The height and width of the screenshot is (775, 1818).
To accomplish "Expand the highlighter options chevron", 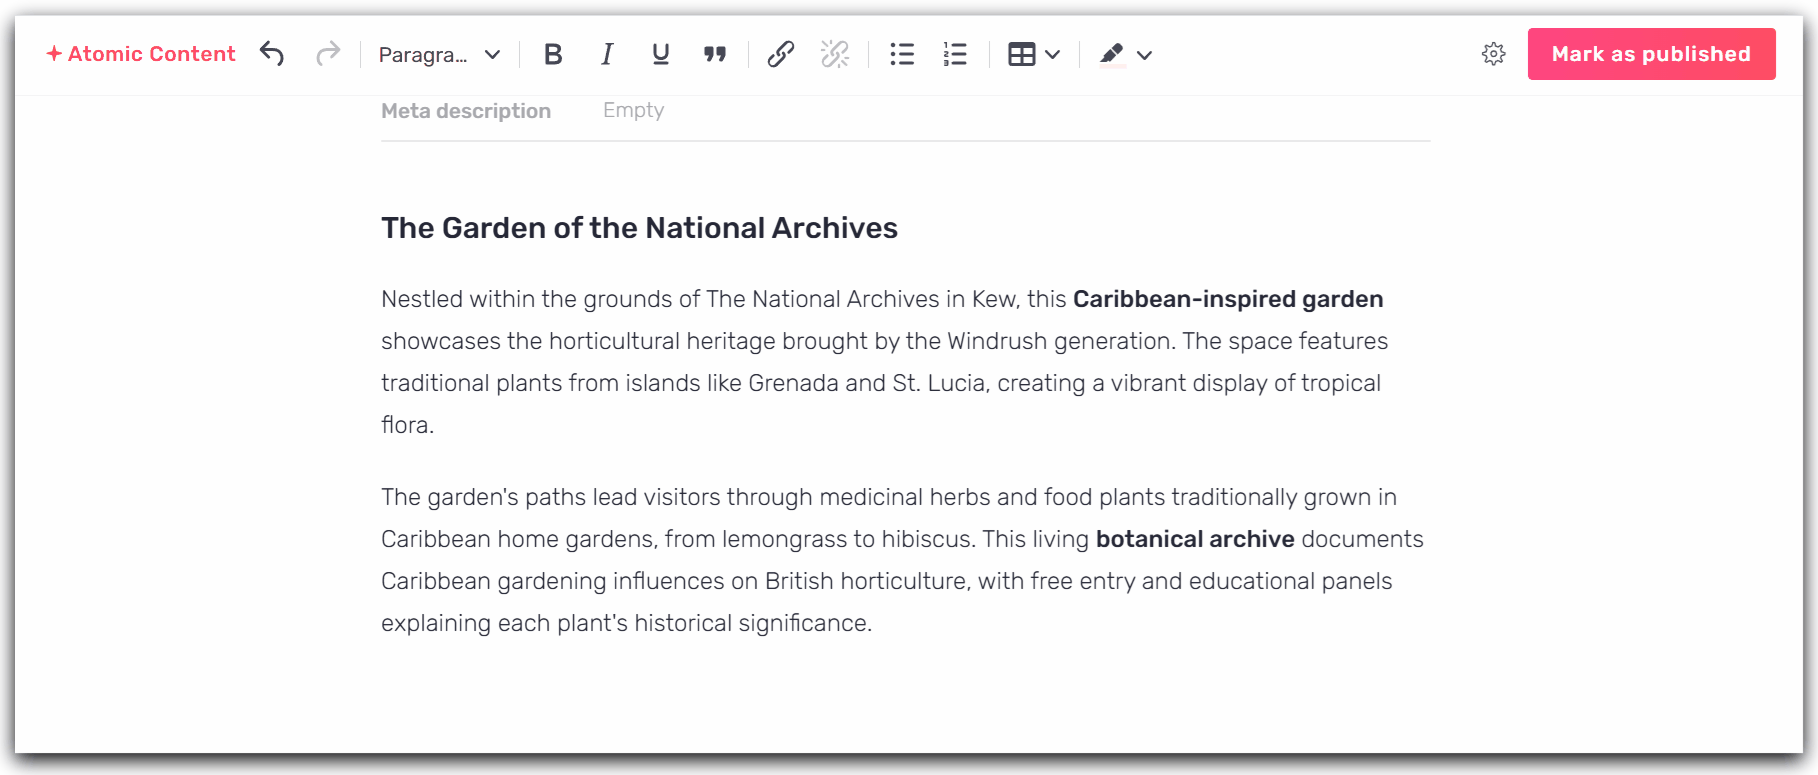I will coord(1145,55).
